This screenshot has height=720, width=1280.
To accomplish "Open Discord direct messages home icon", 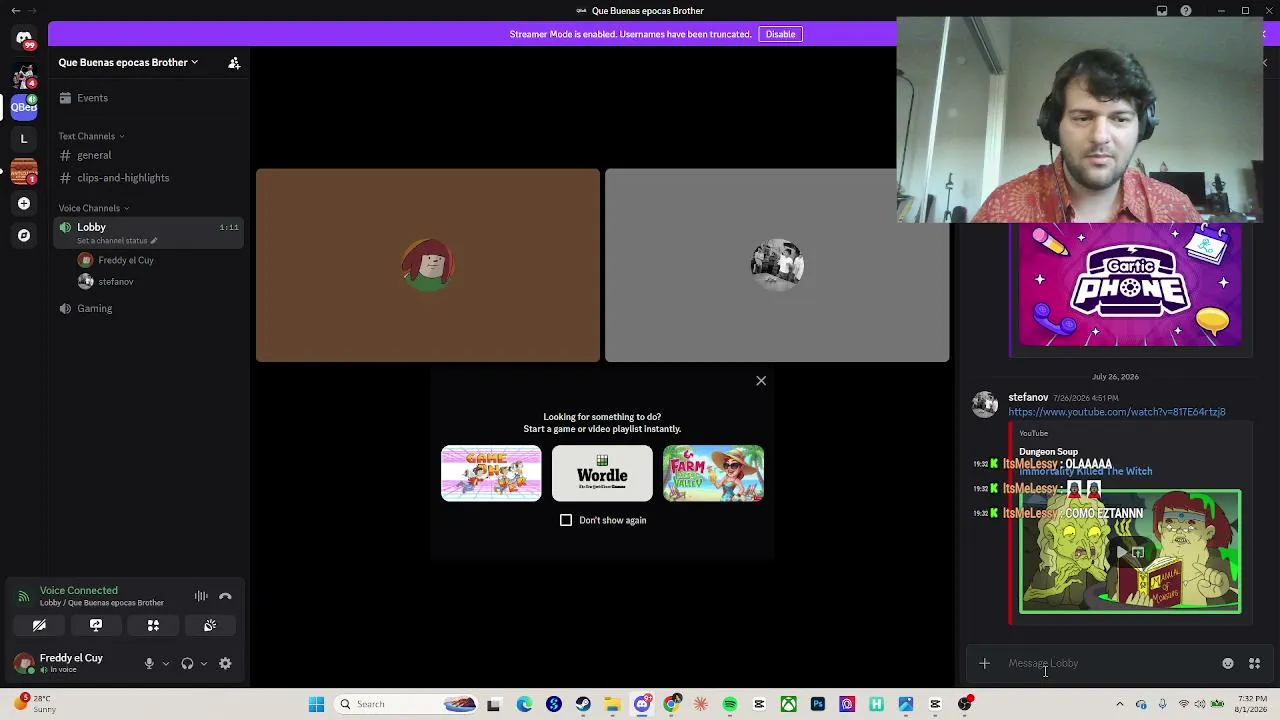I will [24, 38].
